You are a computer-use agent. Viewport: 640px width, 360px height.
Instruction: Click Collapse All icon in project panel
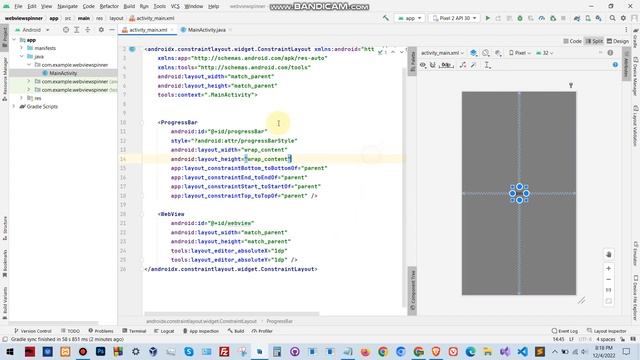(87, 30)
